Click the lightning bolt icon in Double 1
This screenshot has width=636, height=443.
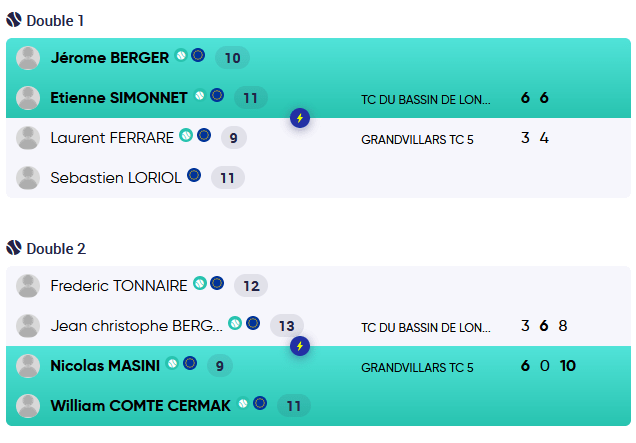pyautogui.click(x=300, y=118)
